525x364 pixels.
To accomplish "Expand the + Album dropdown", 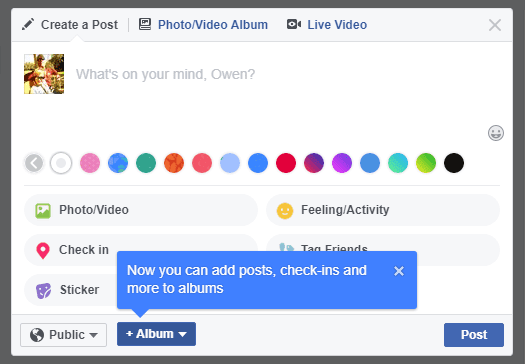I will pos(156,334).
